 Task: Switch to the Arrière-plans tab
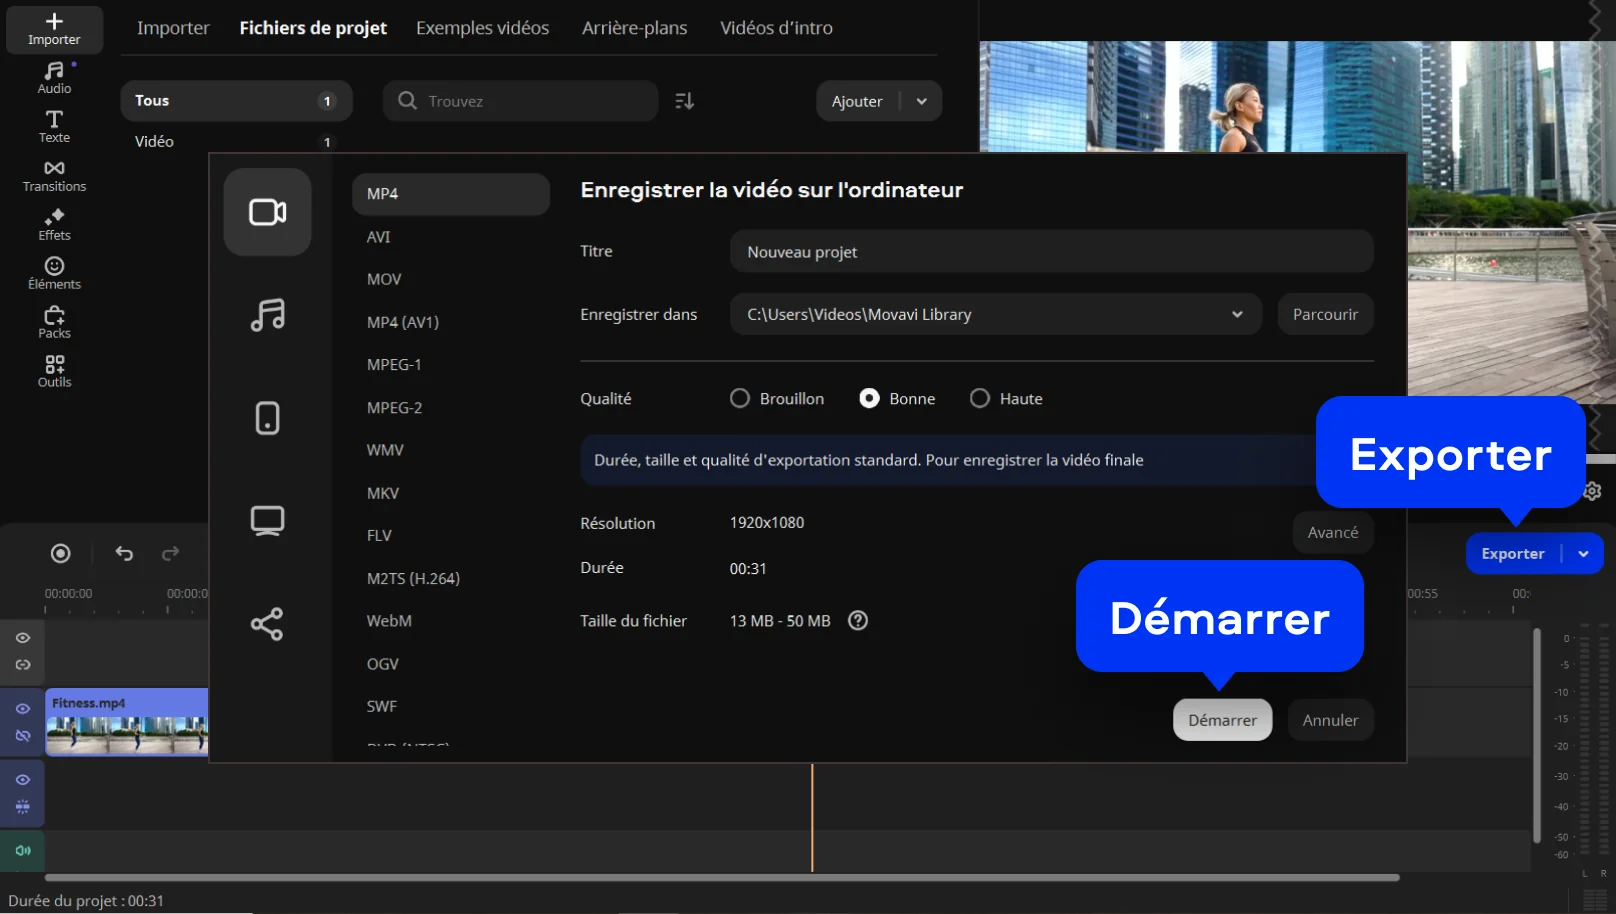[x=634, y=28]
